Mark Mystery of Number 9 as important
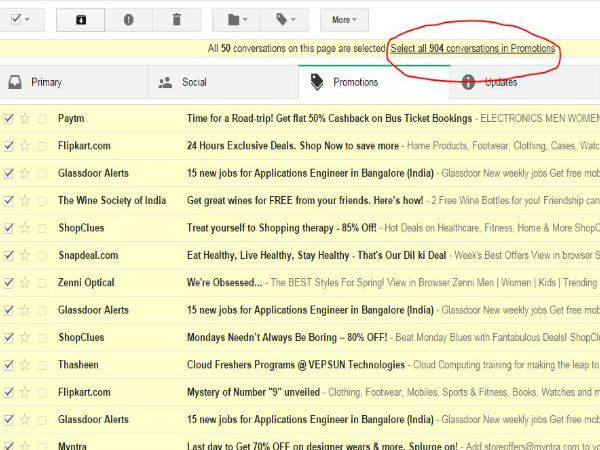 (x=42, y=393)
